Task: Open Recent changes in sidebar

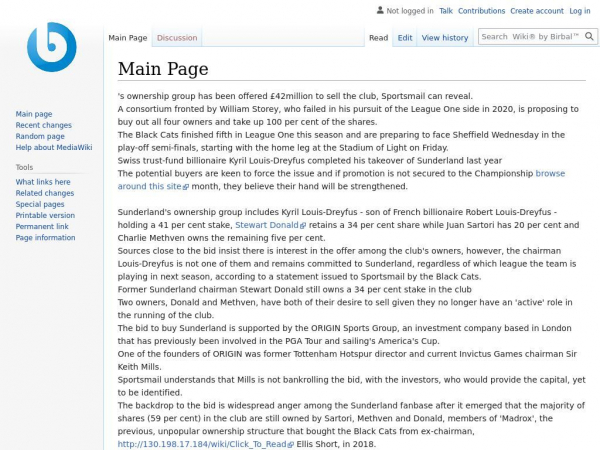Action: point(44,125)
